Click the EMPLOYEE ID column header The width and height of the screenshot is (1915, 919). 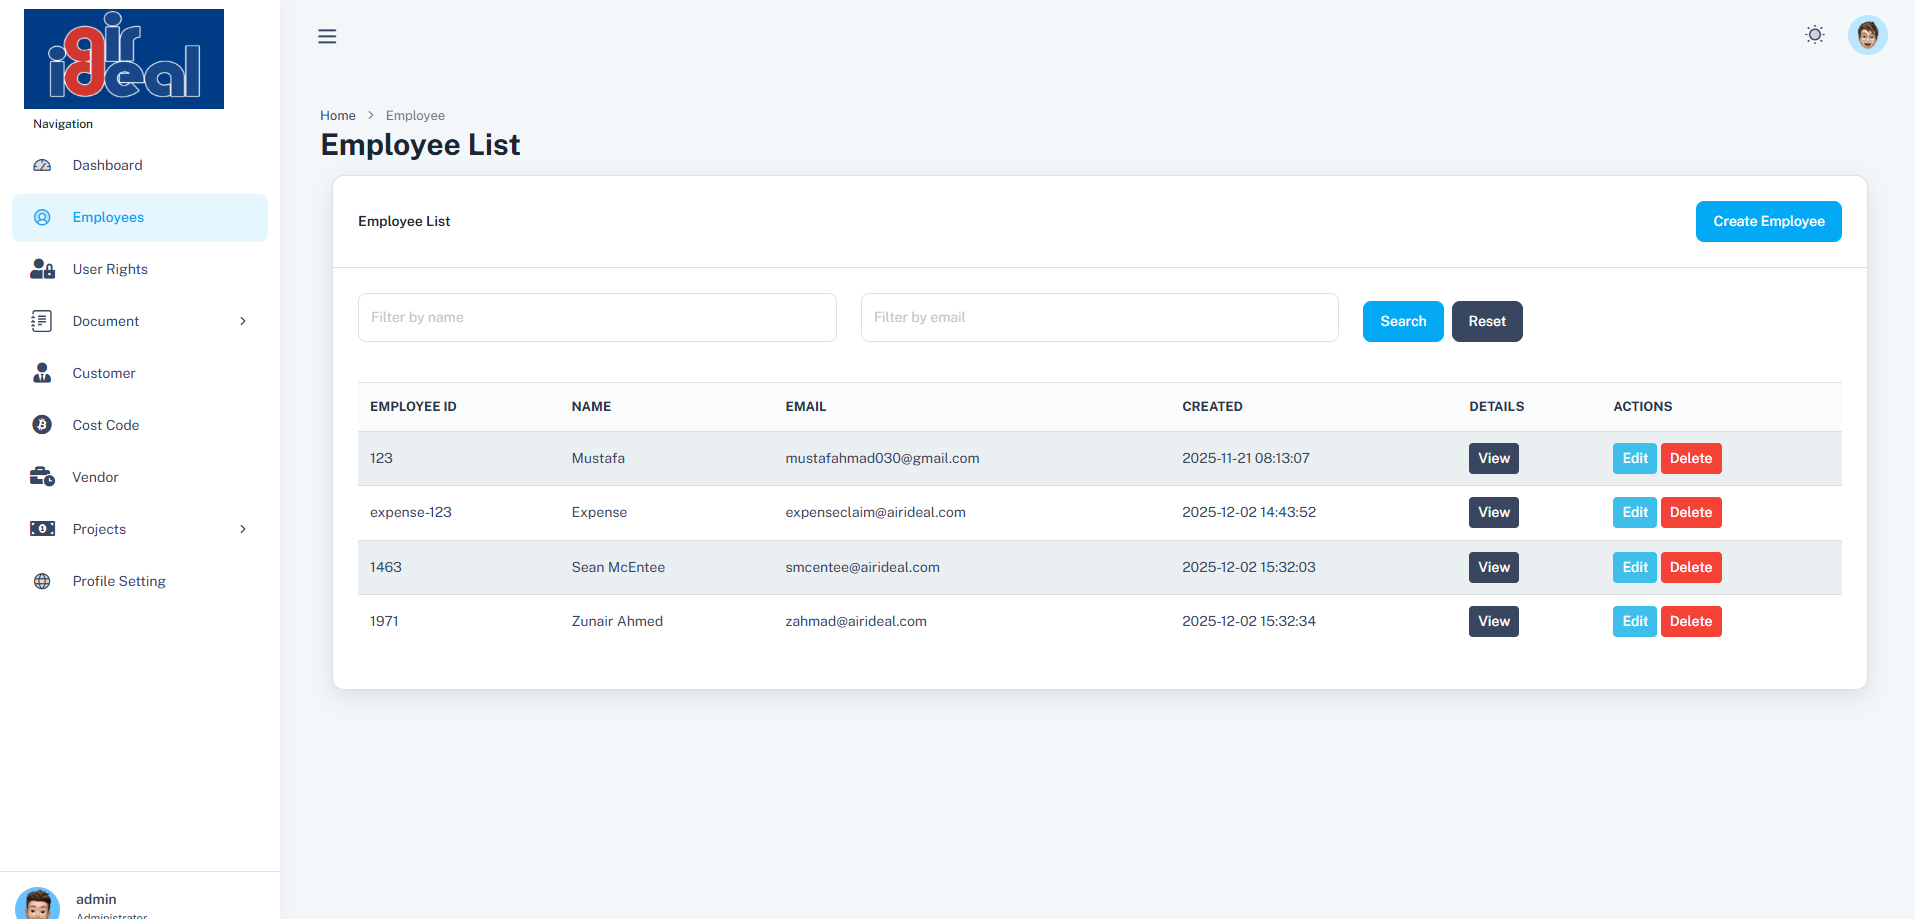pyautogui.click(x=413, y=406)
